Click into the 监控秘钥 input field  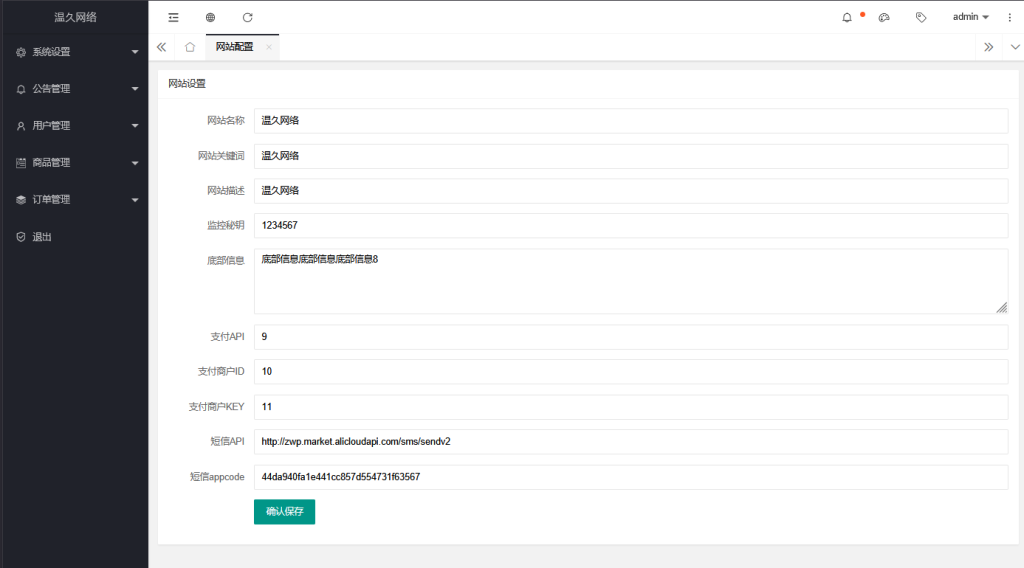[630, 226]
